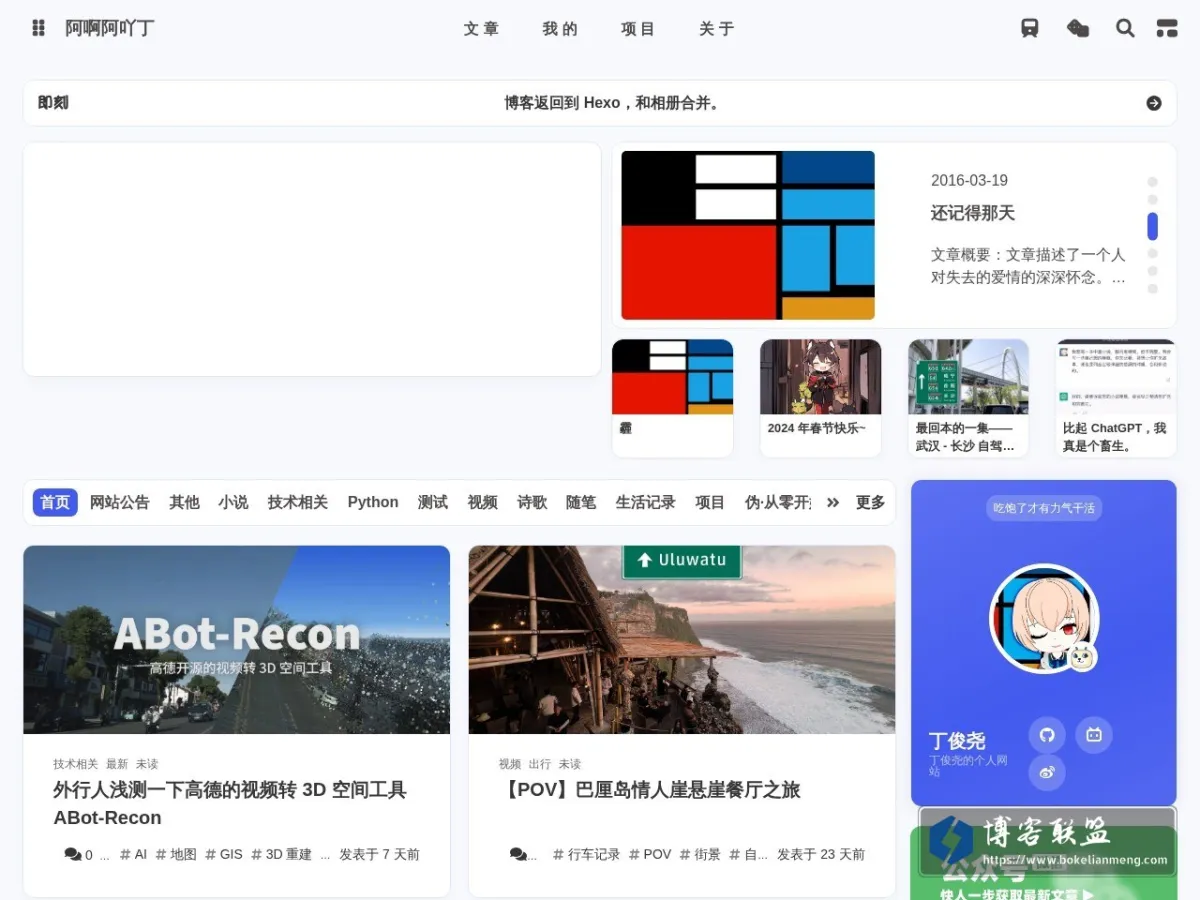Select the 随笔 category tab
Image resolution: width=1200 pixels, height=900 pixels.
581,502
